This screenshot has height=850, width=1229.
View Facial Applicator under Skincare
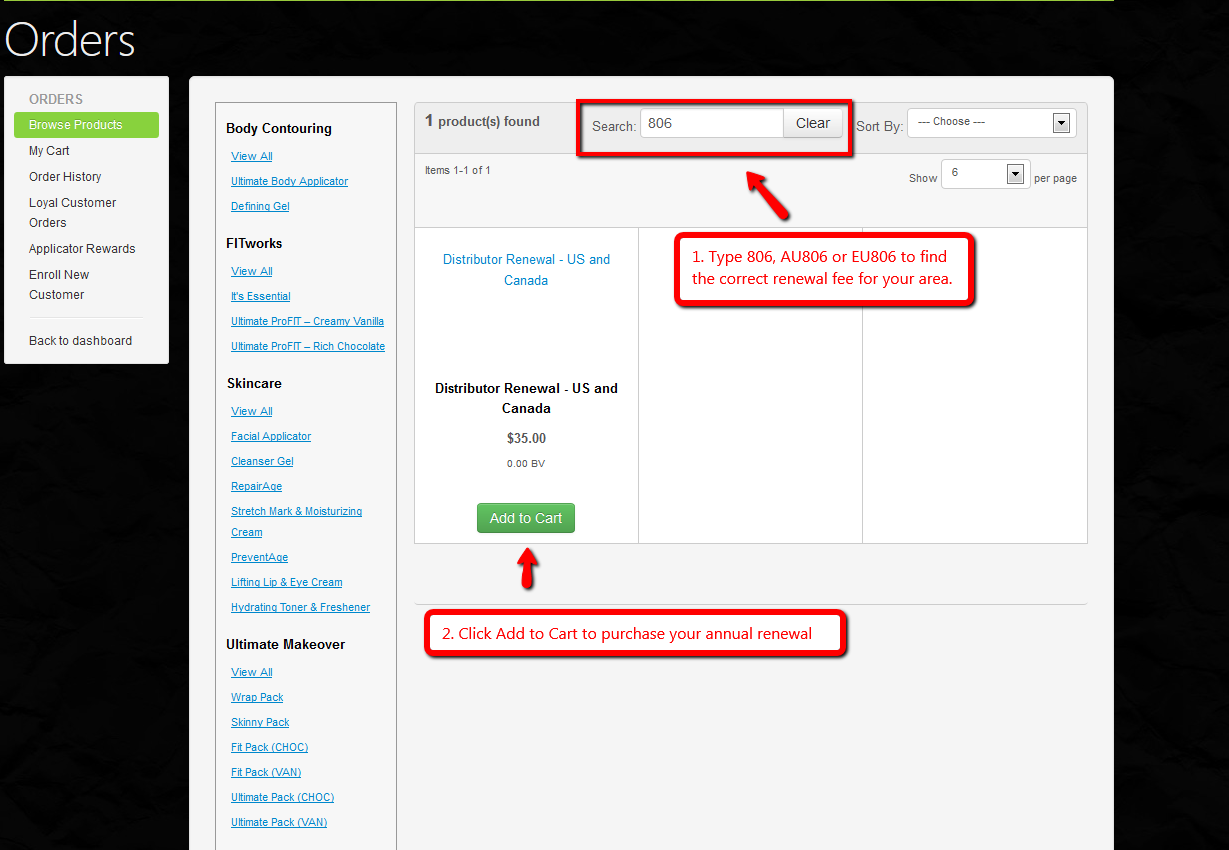tap(270, 436)
